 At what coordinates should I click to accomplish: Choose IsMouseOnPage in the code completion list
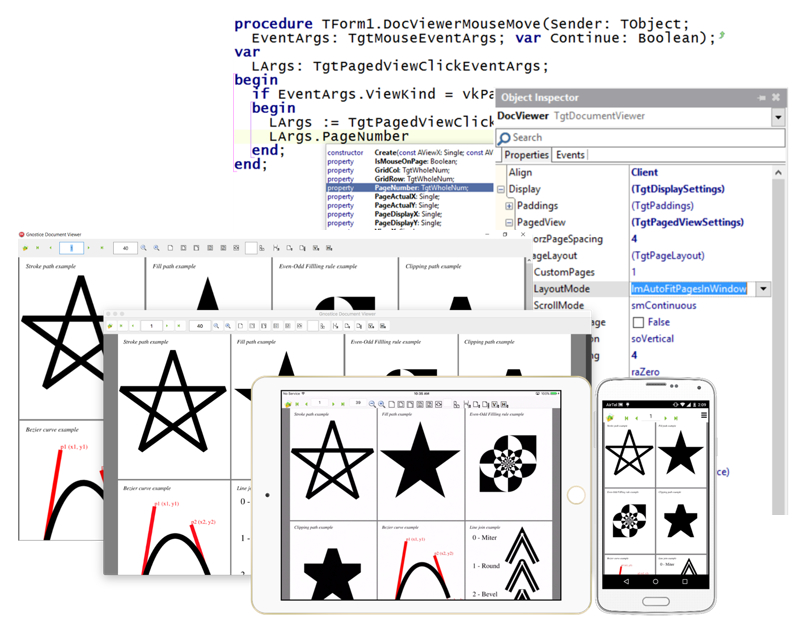pos(410,161)
